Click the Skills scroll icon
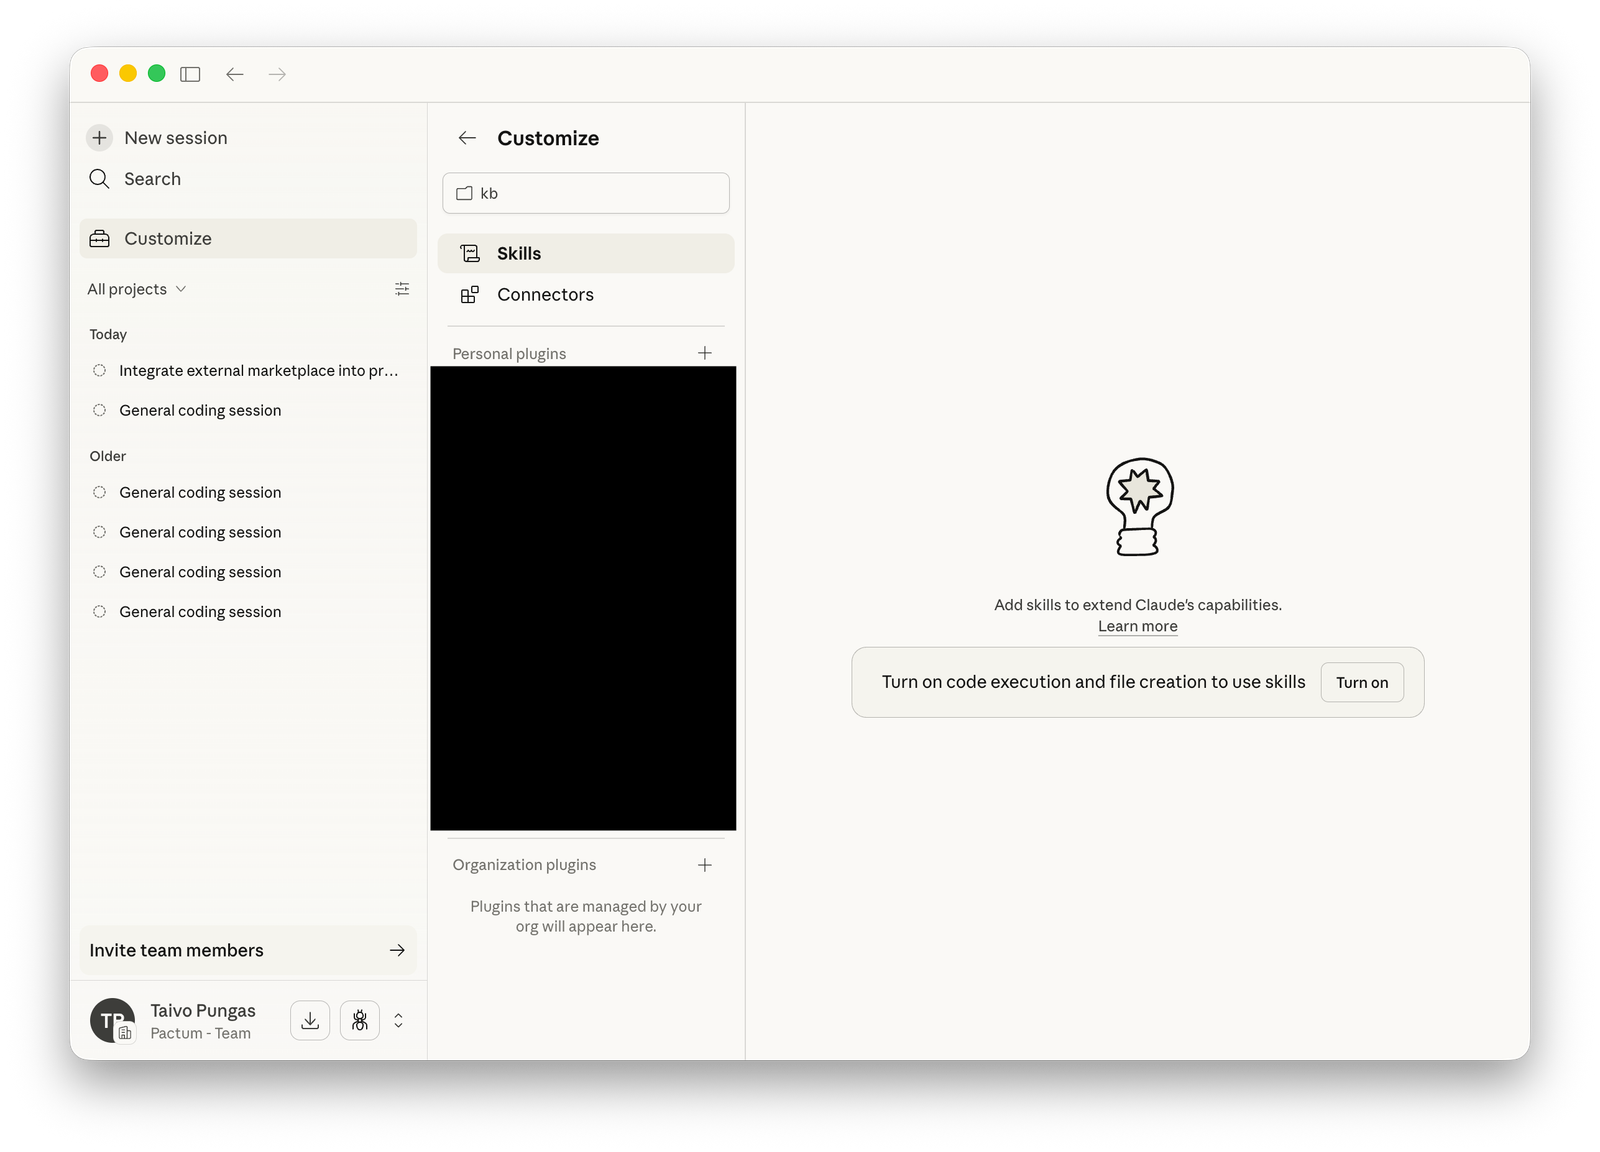 click(470, 253)
